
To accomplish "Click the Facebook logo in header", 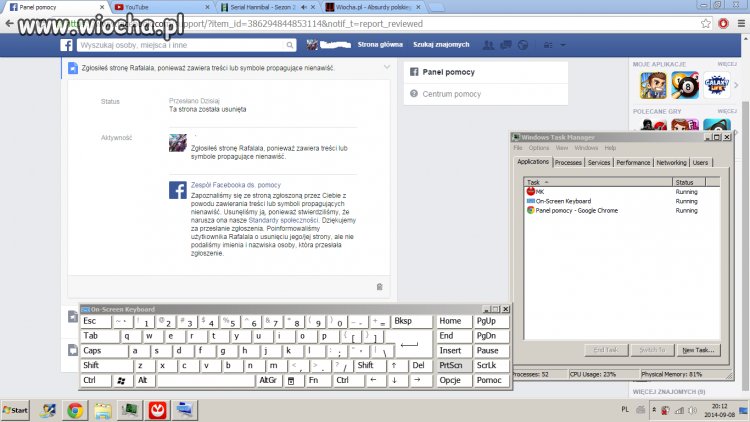I will 66,45.
